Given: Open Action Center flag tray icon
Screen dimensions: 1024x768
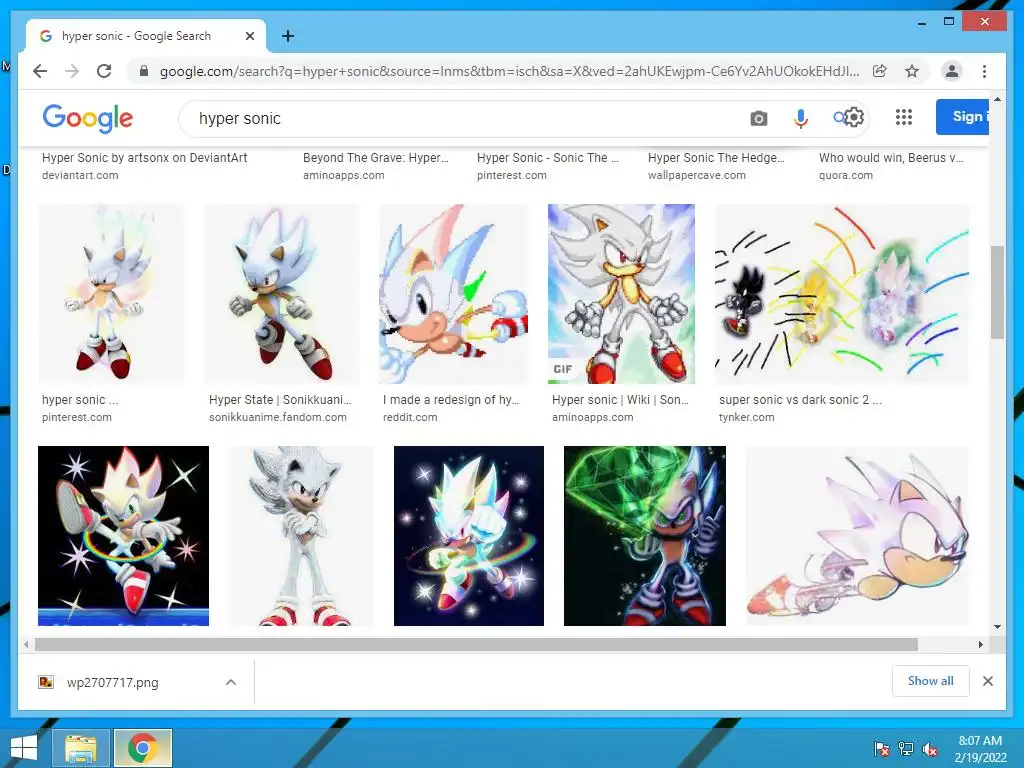Looking at the screenshot, I should pos(881,748).
